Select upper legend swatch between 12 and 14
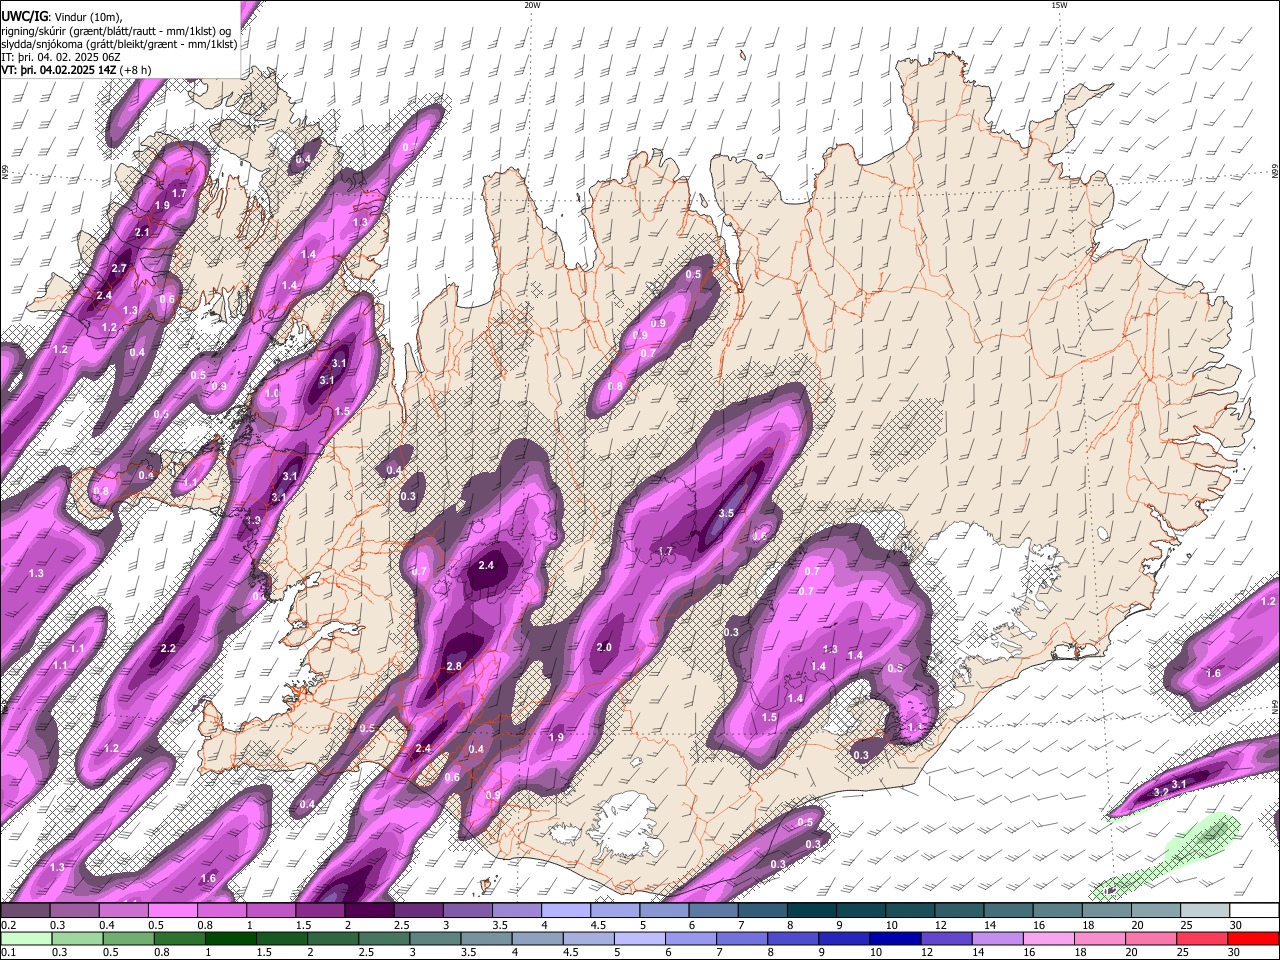This screenshot has width=1280, height=960. coord(960,911)
